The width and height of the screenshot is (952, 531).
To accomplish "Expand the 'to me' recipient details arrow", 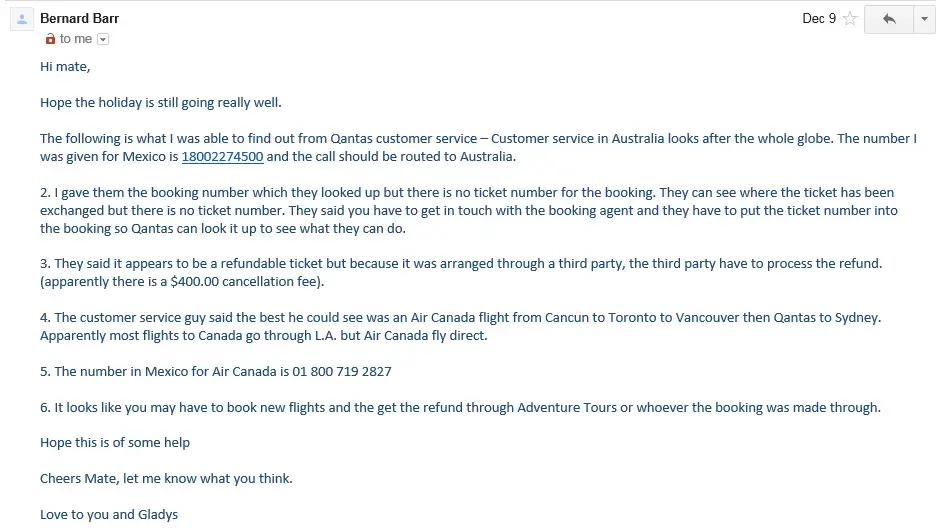I will tap(103, 40).
